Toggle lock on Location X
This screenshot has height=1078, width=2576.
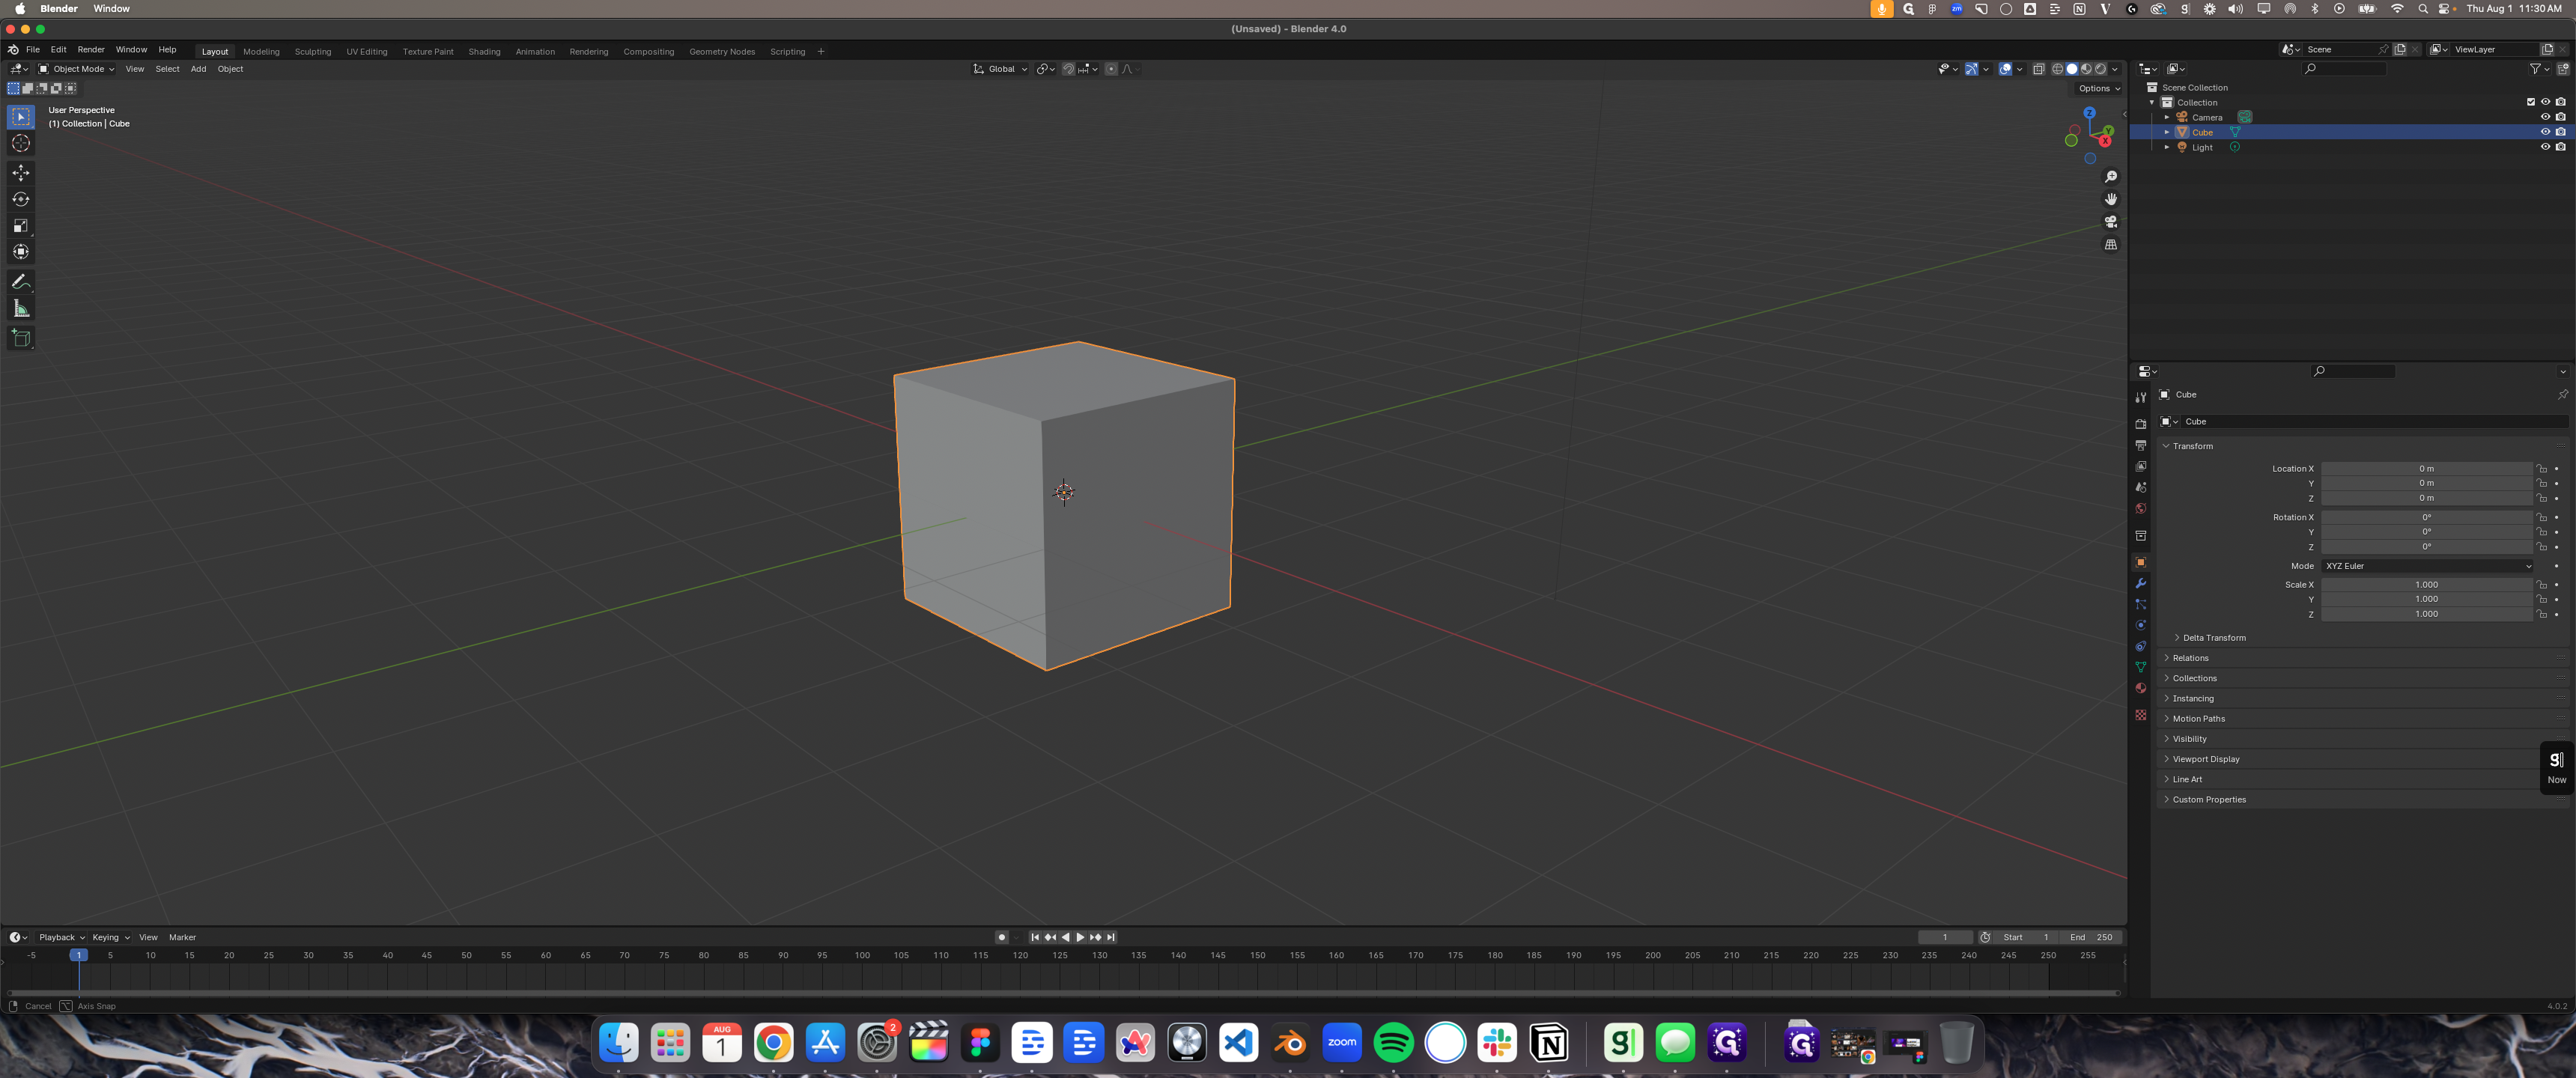[2542, 469]
